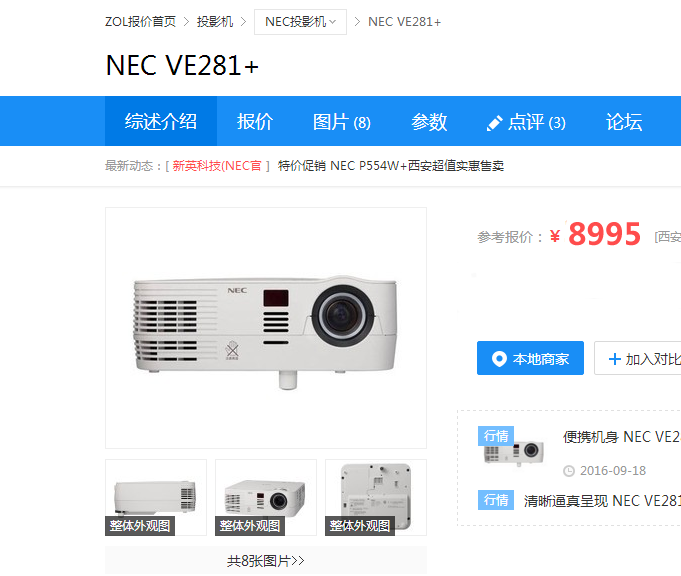This screenshot has width=681, height=576.
Task: Open the 图片 (8) tab
Action: [342, 121]
